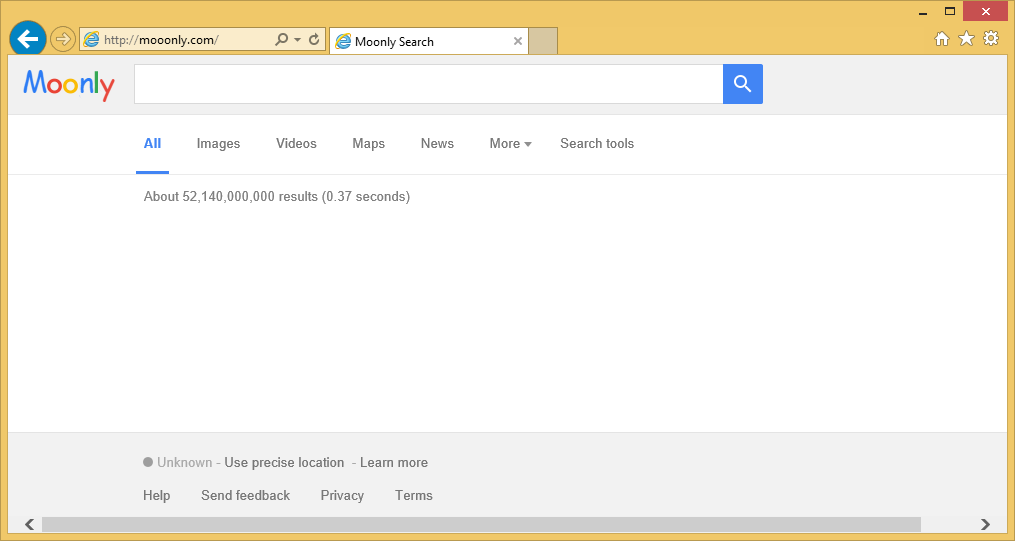Screen dimensions: 1015x541
Task: Refresh the page with reload icon
Action: [x=314, y=40]
